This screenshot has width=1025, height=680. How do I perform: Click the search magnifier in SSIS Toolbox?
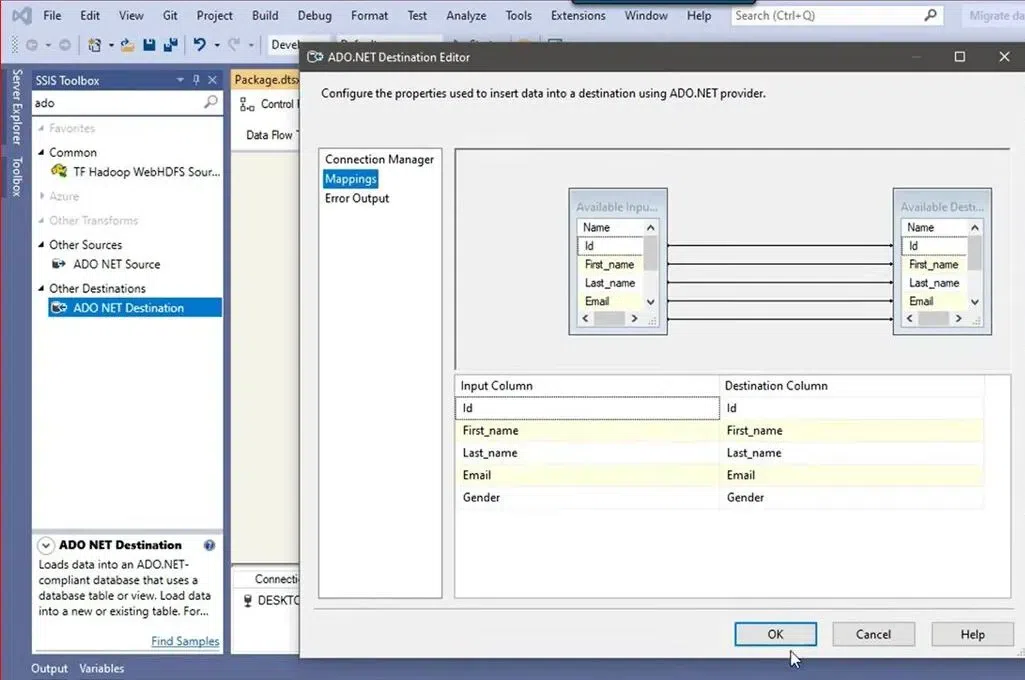tap(210, 103)
